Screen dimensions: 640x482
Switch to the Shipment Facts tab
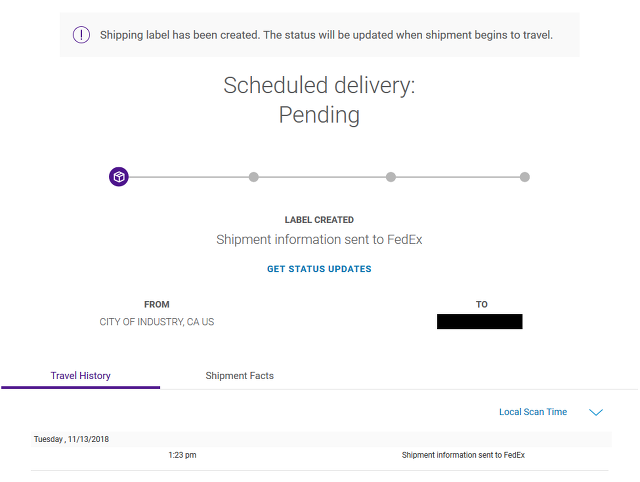[x=240, y=375]
